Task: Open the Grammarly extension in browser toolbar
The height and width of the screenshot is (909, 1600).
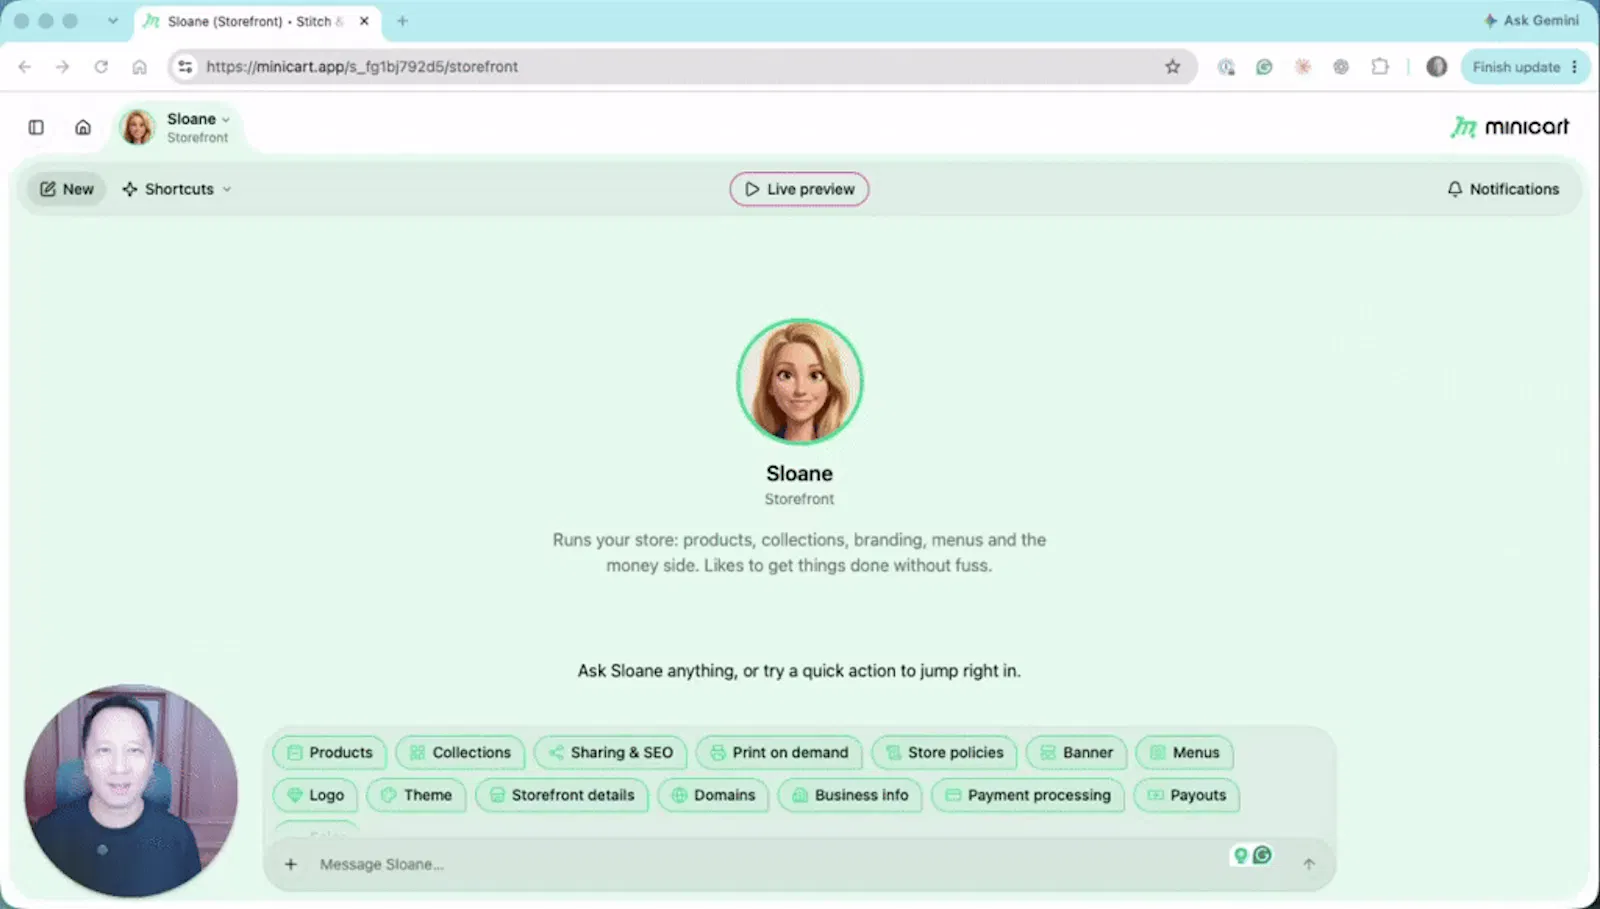Action: pos(1264,67)
